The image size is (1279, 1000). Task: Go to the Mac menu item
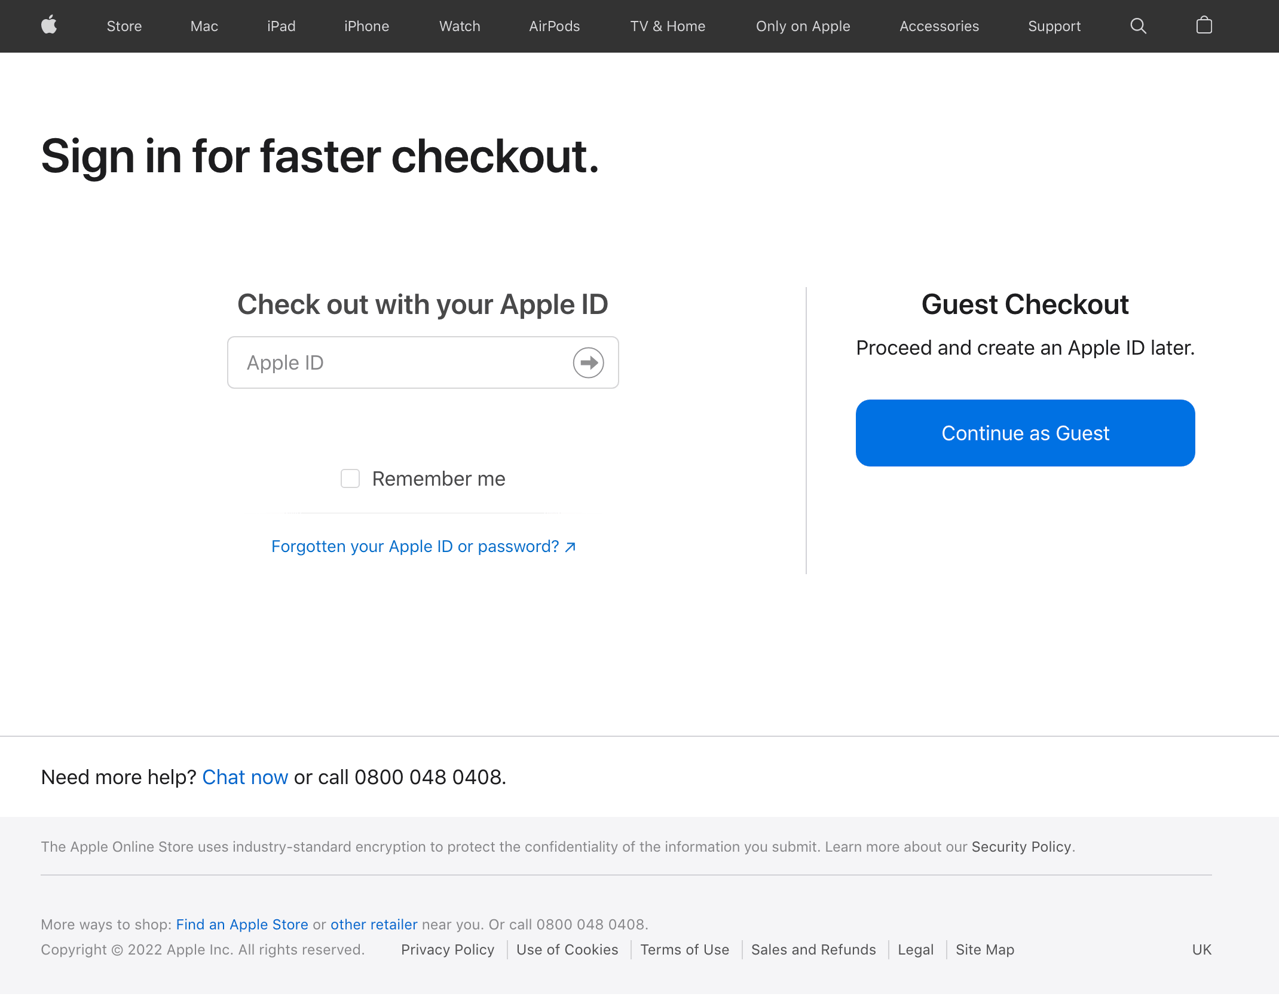coord(204,27)
